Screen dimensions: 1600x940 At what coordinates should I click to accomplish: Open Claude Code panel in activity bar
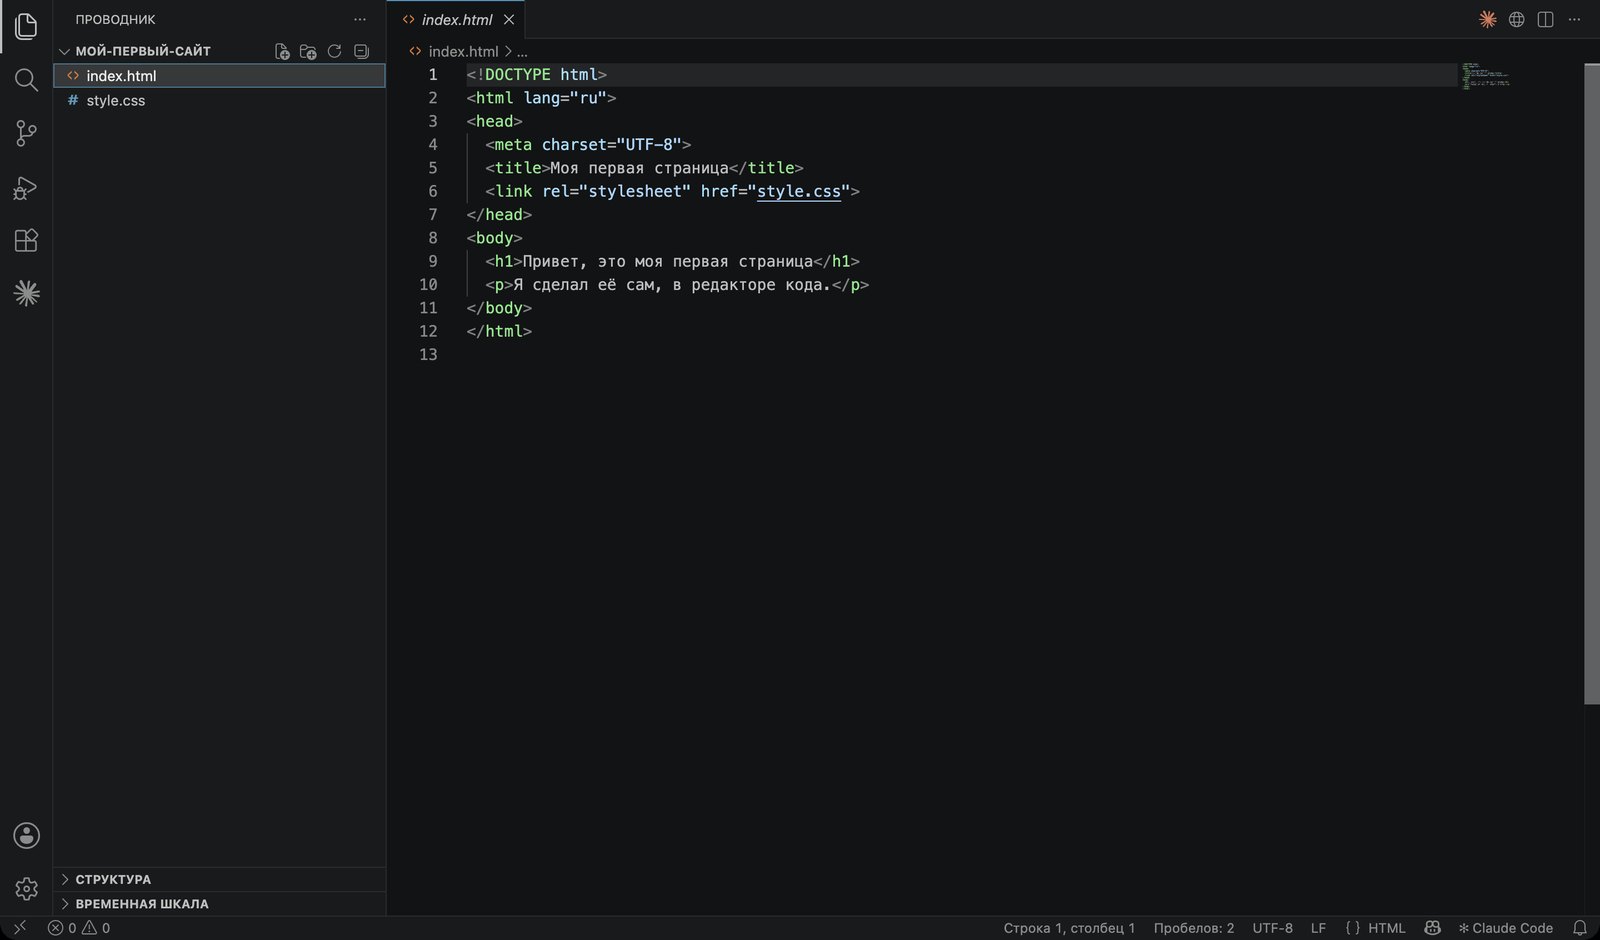click(x=26, y=293)
